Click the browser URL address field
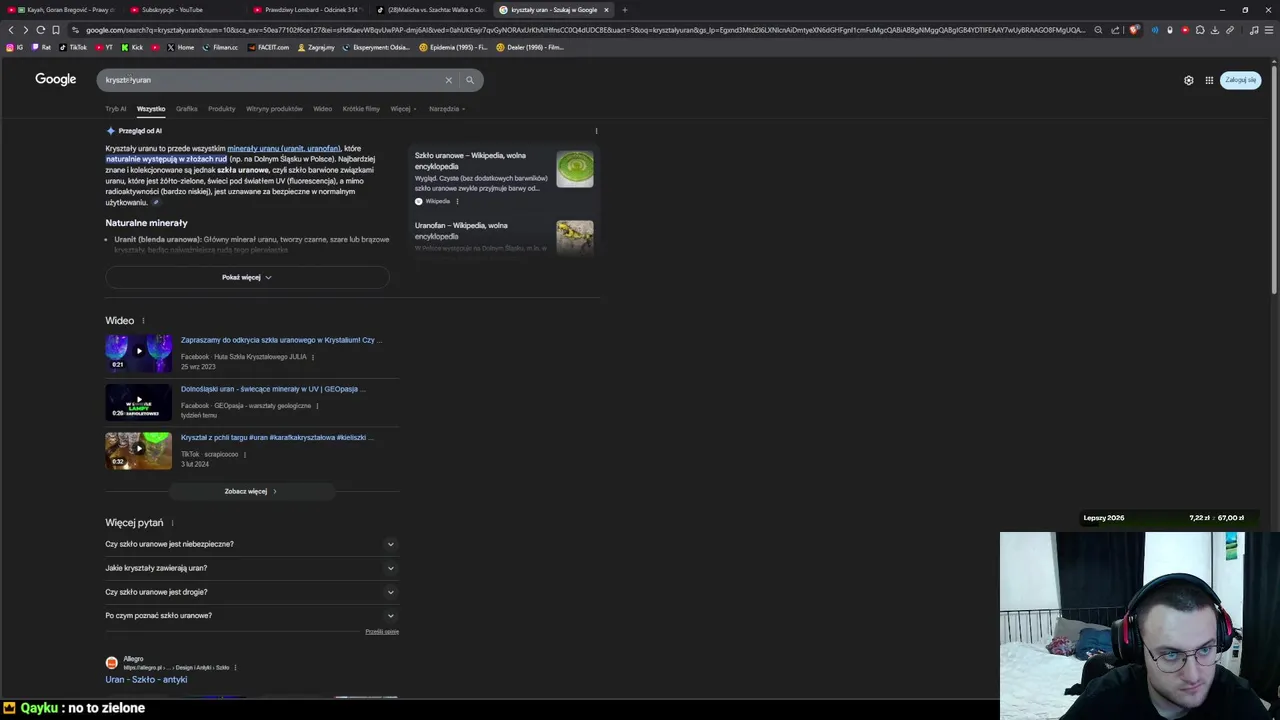1280x720 pixels. click(585, 30)
